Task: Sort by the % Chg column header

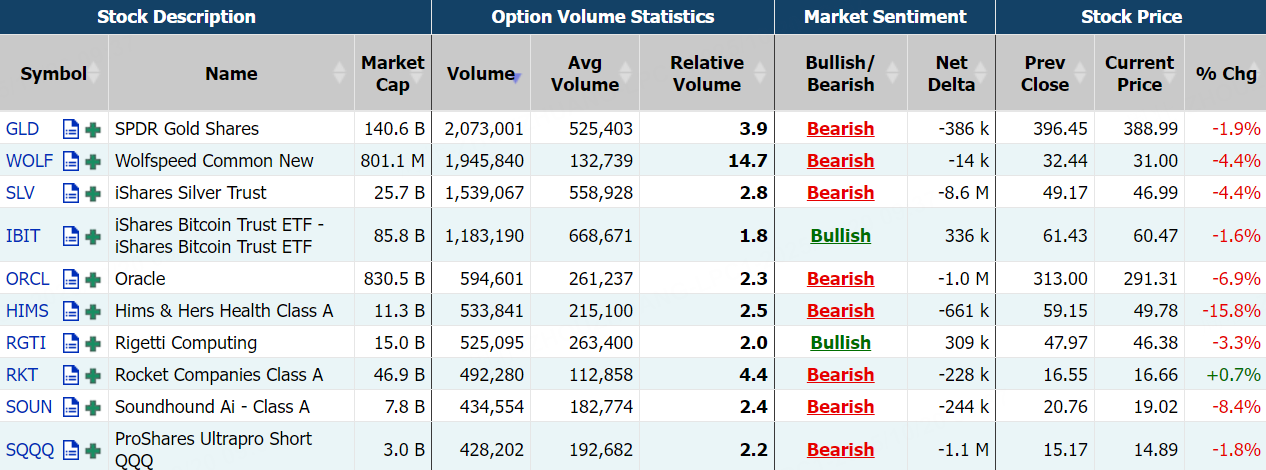Action: tap(1226, 73)
